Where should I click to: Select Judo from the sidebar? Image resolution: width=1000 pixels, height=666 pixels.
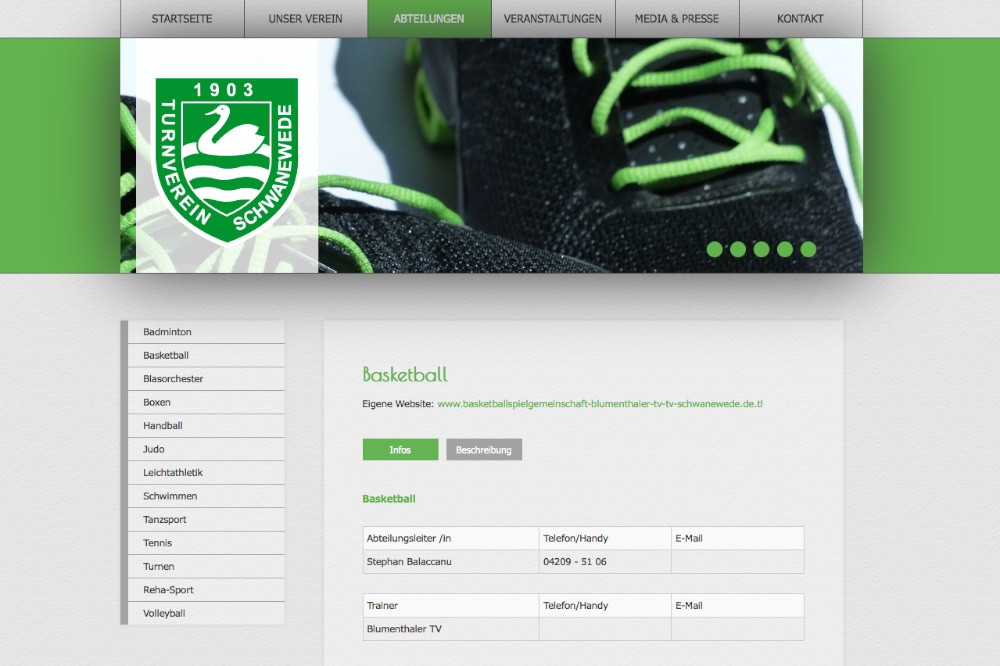[x=206, y=449]
